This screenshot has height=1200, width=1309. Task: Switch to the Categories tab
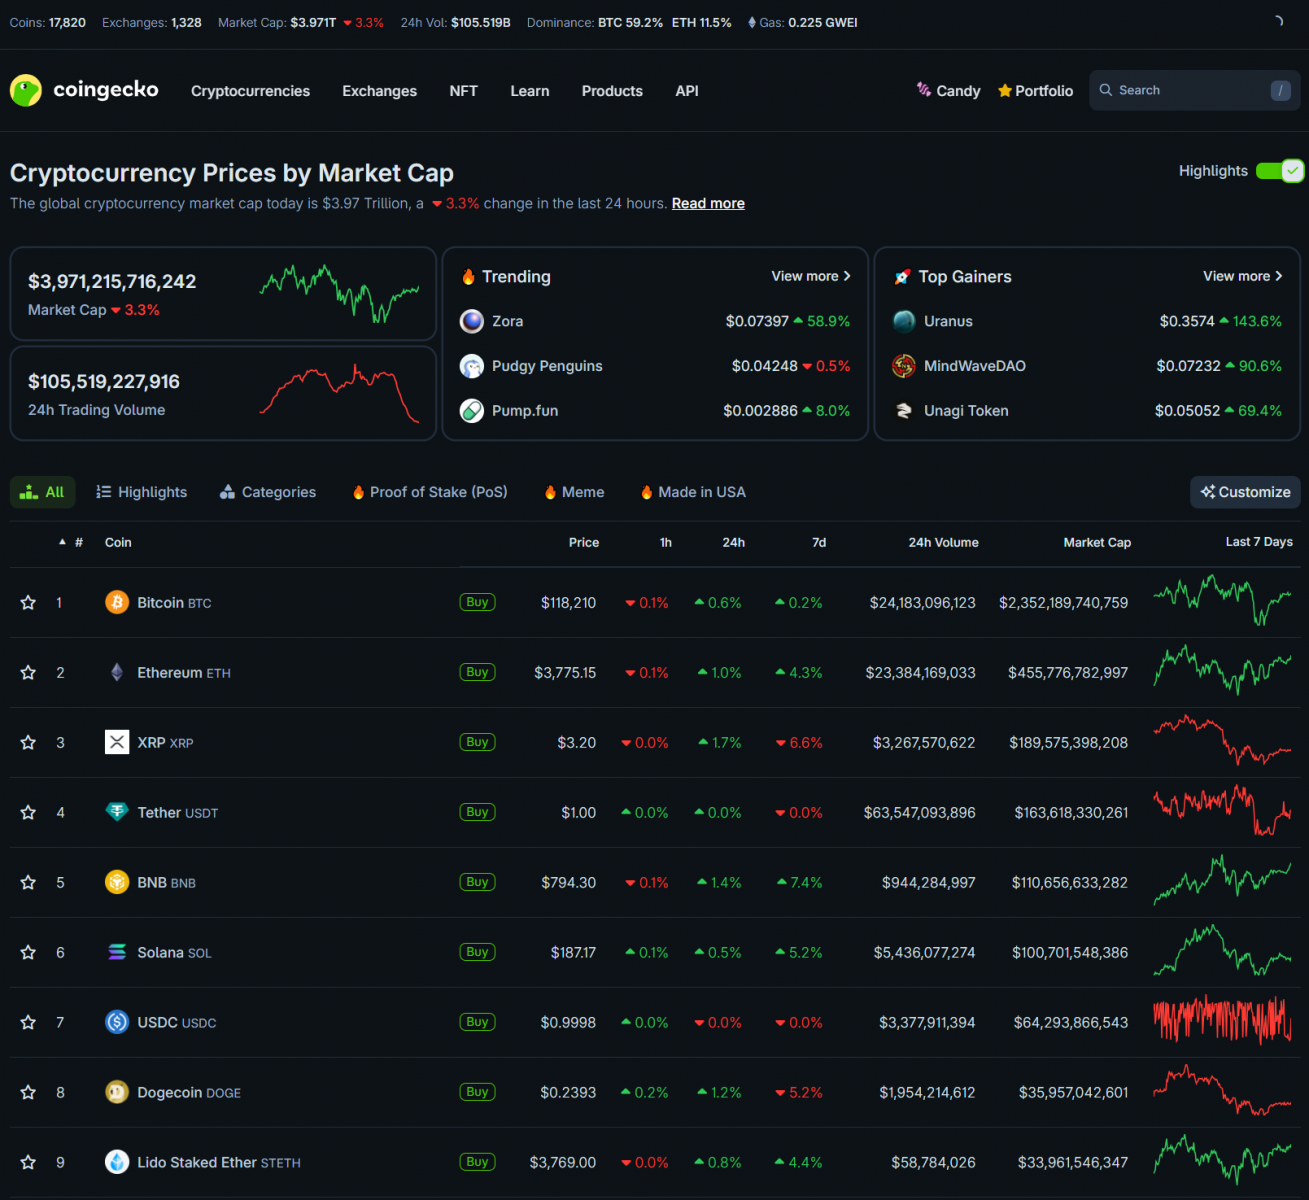pos(268,492)
